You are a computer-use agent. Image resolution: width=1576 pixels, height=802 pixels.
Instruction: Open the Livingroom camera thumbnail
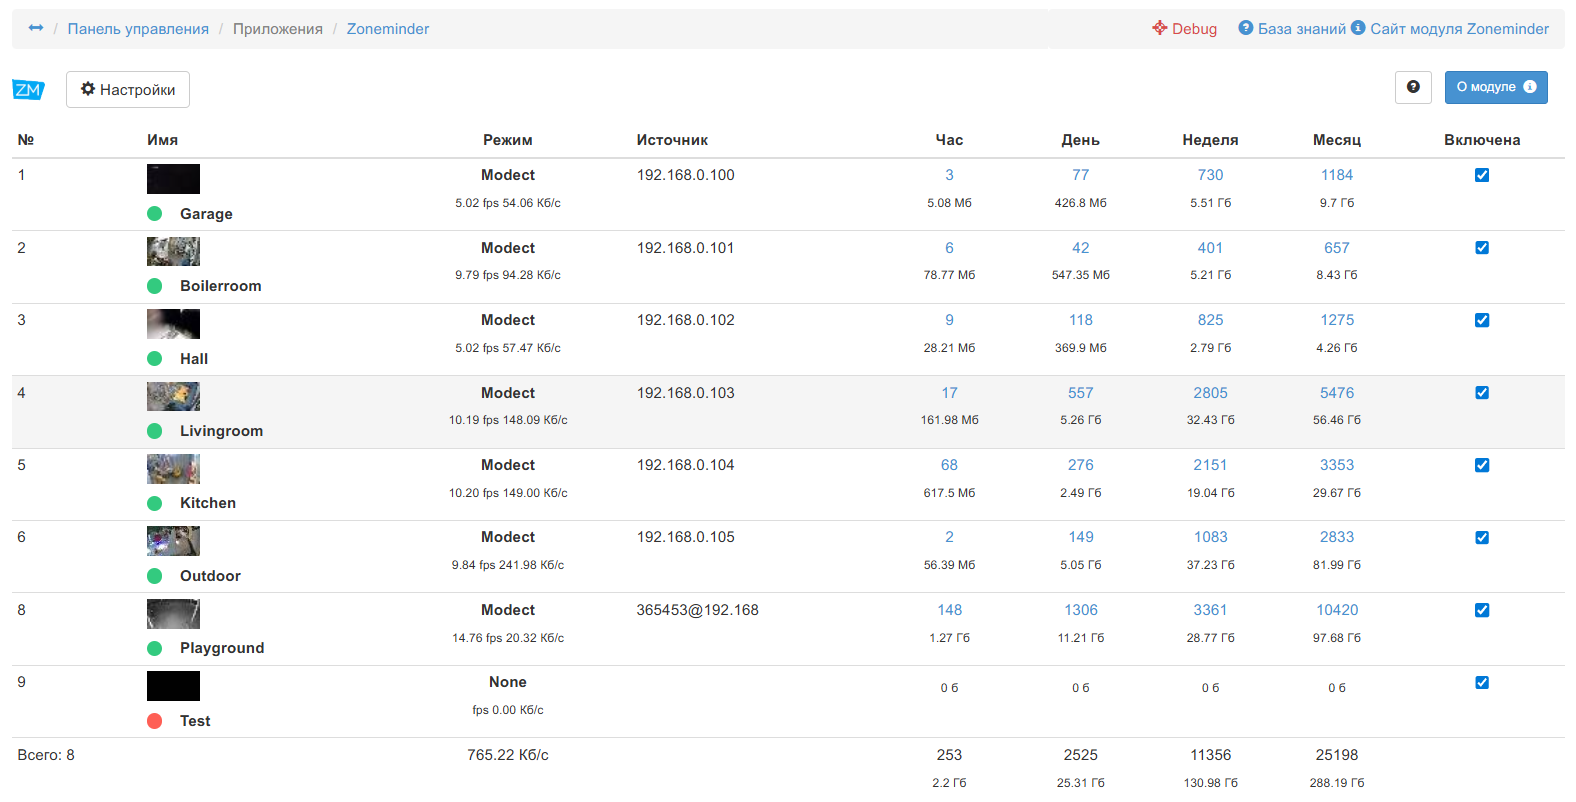click(173, 397)
